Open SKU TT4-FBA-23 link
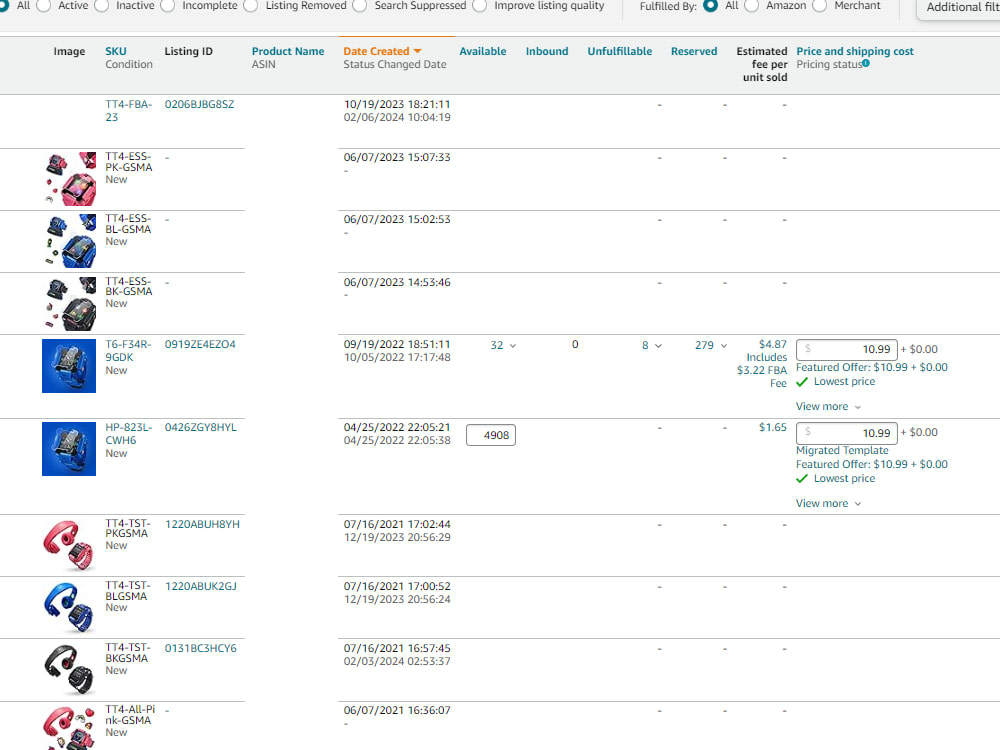Viewport: 1000px width, 750px height. (128, 110)
